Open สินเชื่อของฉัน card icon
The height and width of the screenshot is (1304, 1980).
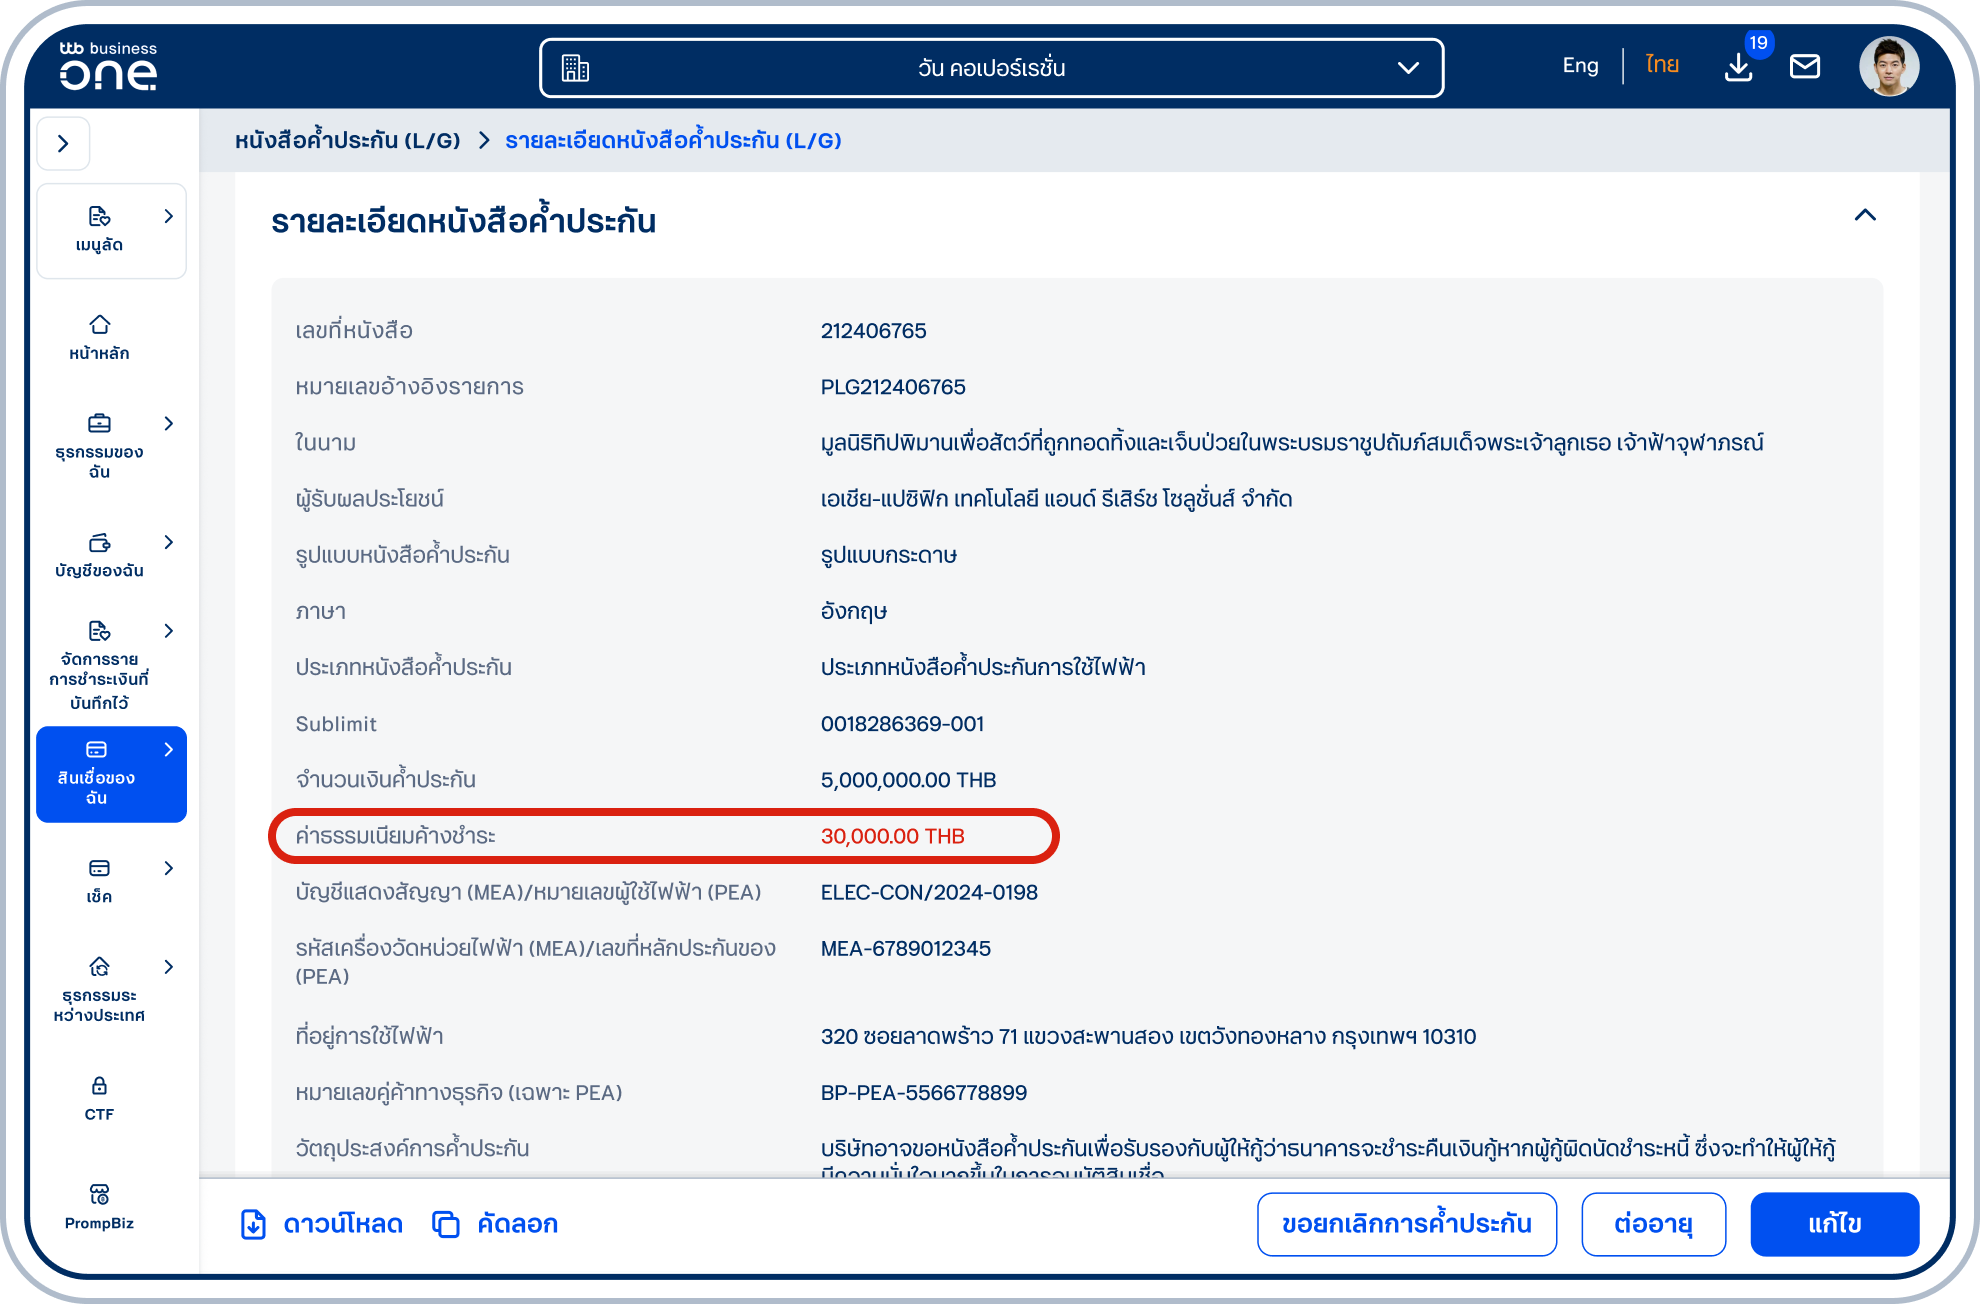pos(96,749)
